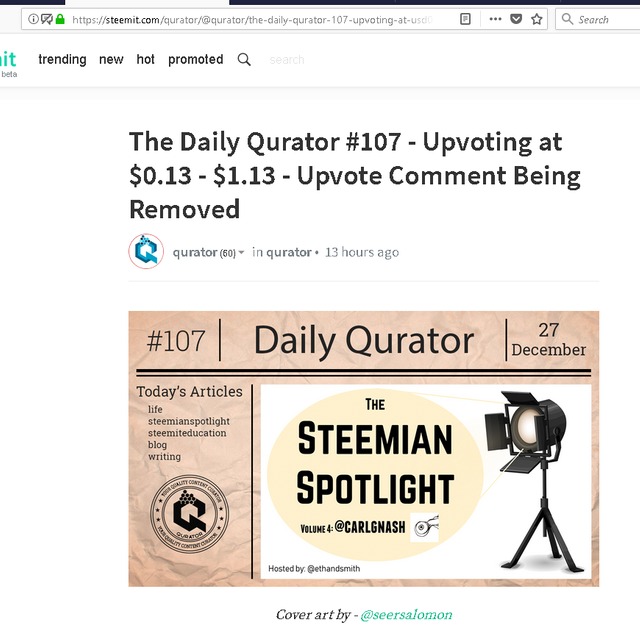Open the qurator category link

(x=289, y=253)
